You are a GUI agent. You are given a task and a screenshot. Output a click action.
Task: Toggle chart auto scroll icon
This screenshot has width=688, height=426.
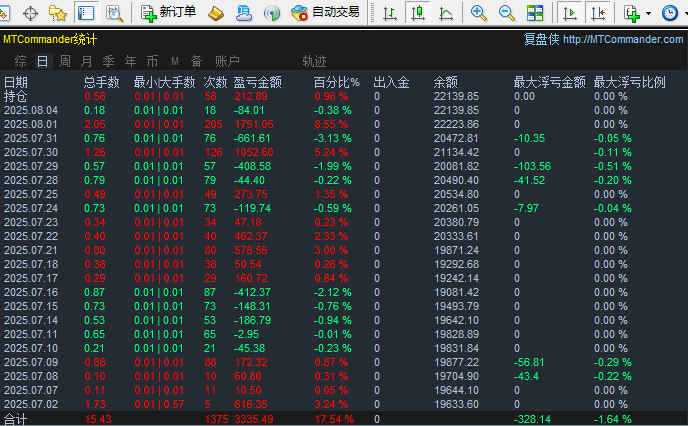[x=570, y=14]
